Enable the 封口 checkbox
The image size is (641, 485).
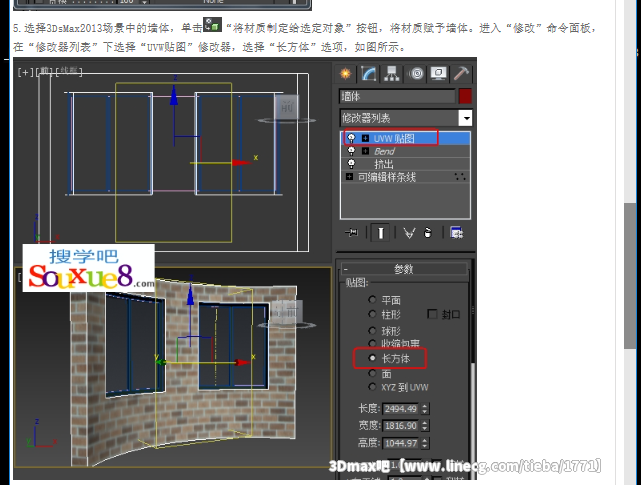point(432,314)
